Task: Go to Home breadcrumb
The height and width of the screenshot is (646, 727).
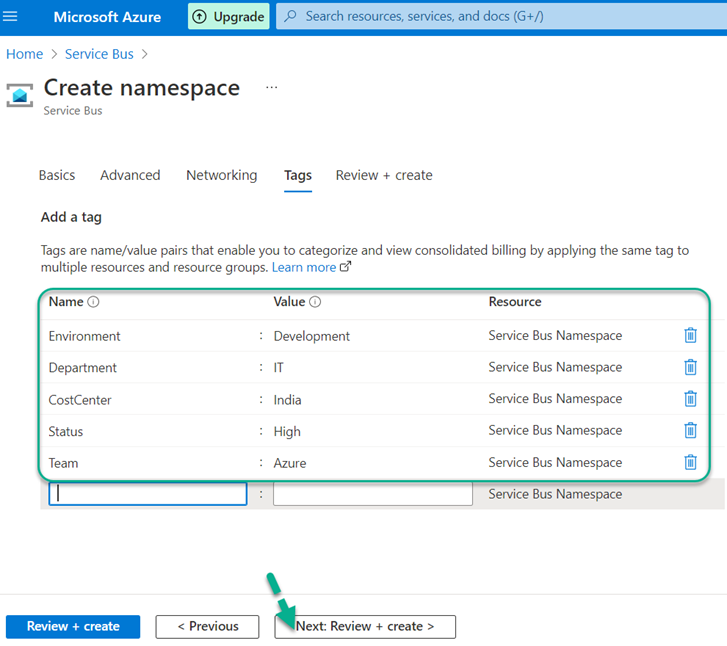Action: (x=24, y=54)
